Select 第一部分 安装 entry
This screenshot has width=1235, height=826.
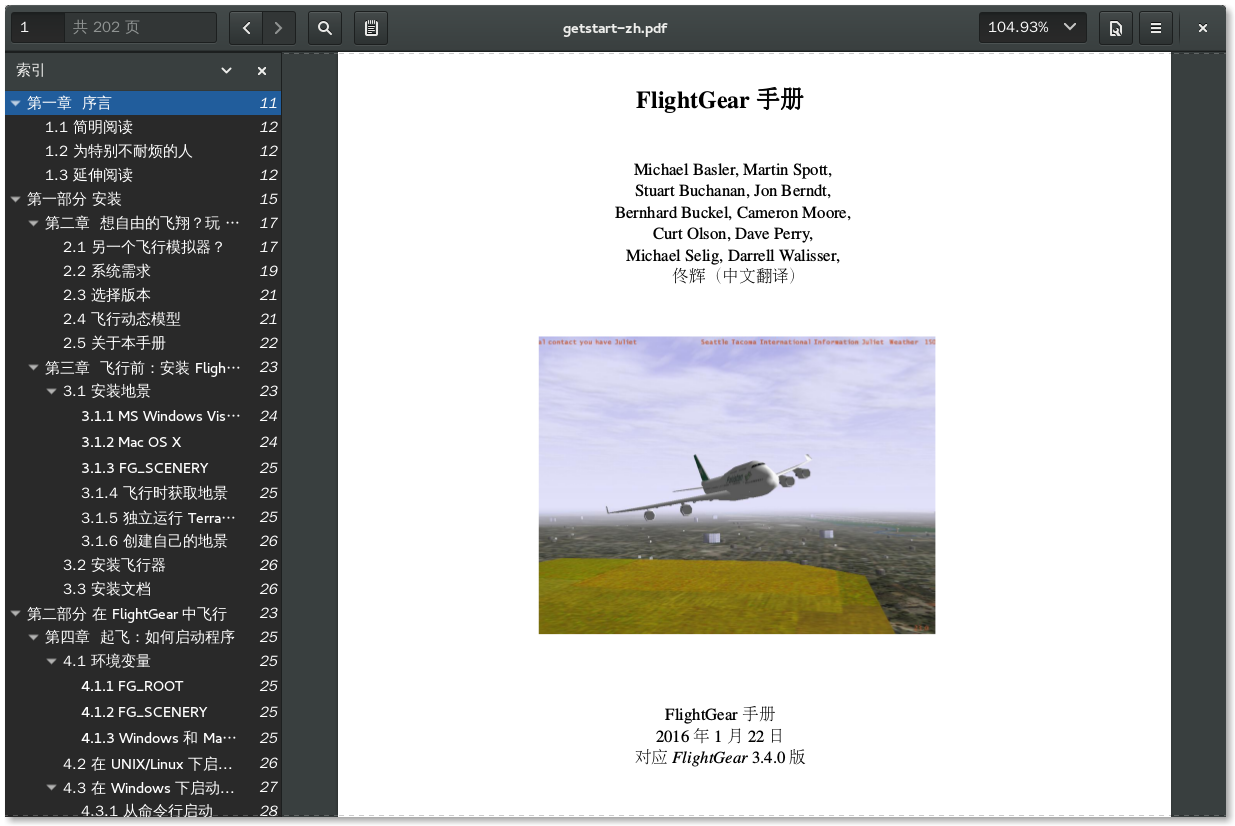[143, 199]
